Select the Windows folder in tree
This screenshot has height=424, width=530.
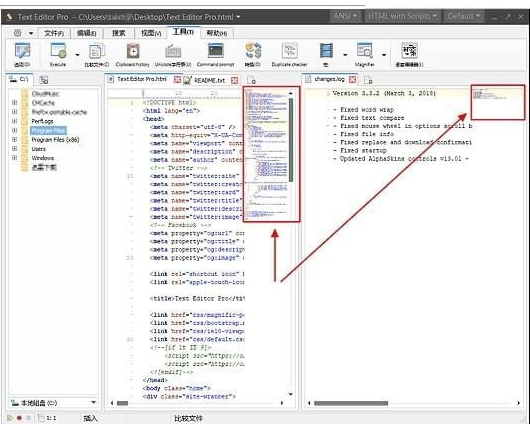43,158
